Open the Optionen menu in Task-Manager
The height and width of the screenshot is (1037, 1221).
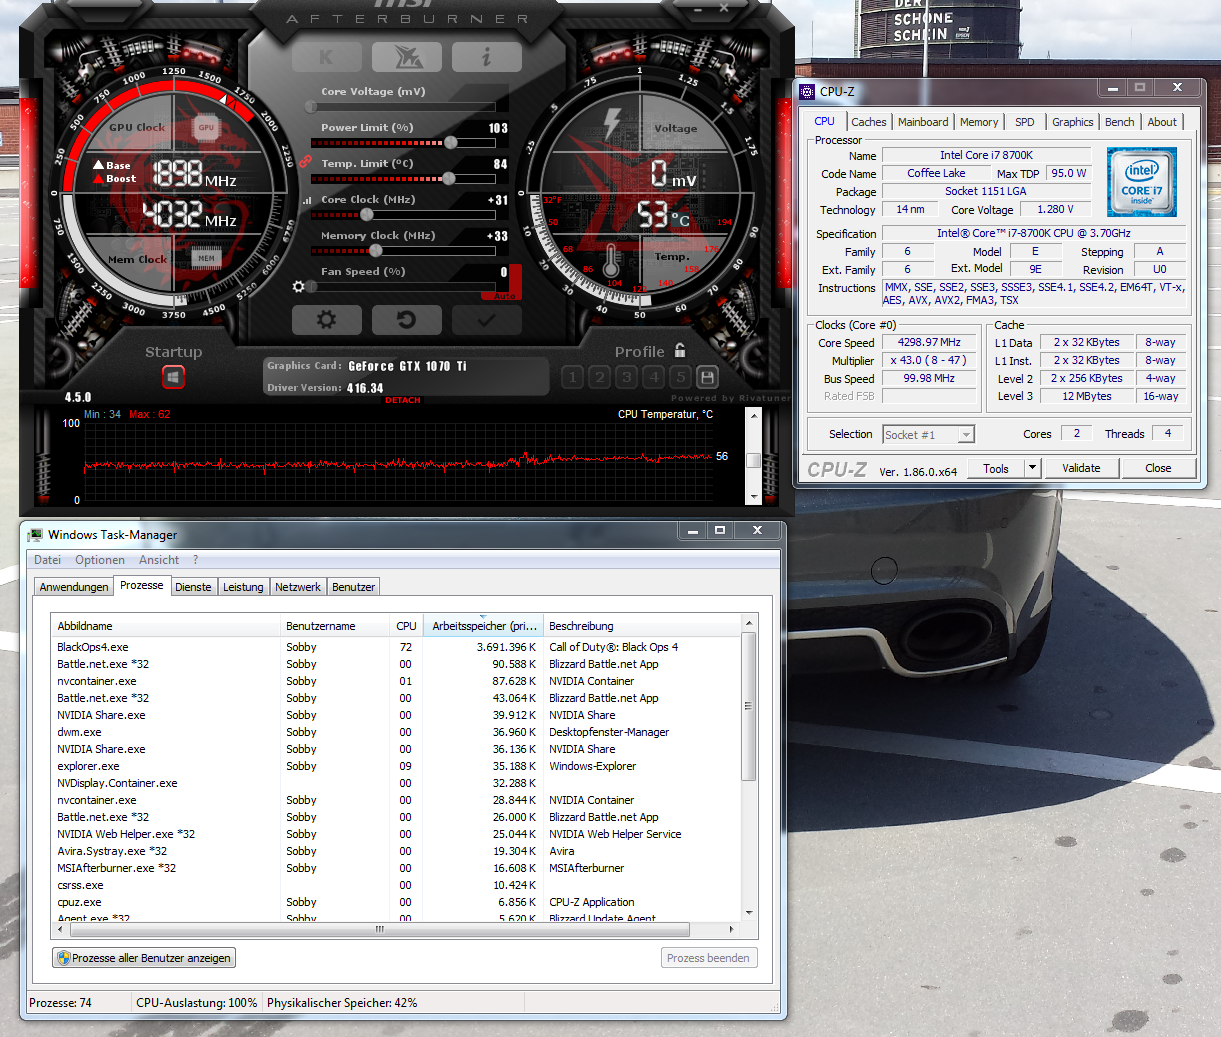tap(100, 560)
